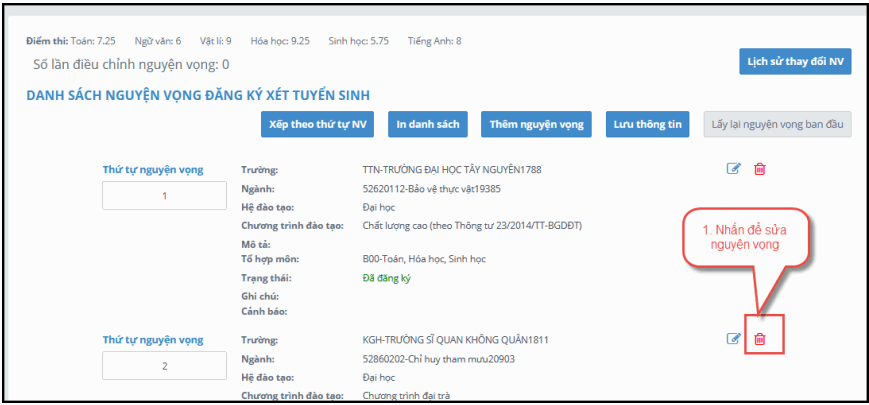The image size is (869, 405).
Task: Click Chương trình đại trà text
Action: (406, 396)
